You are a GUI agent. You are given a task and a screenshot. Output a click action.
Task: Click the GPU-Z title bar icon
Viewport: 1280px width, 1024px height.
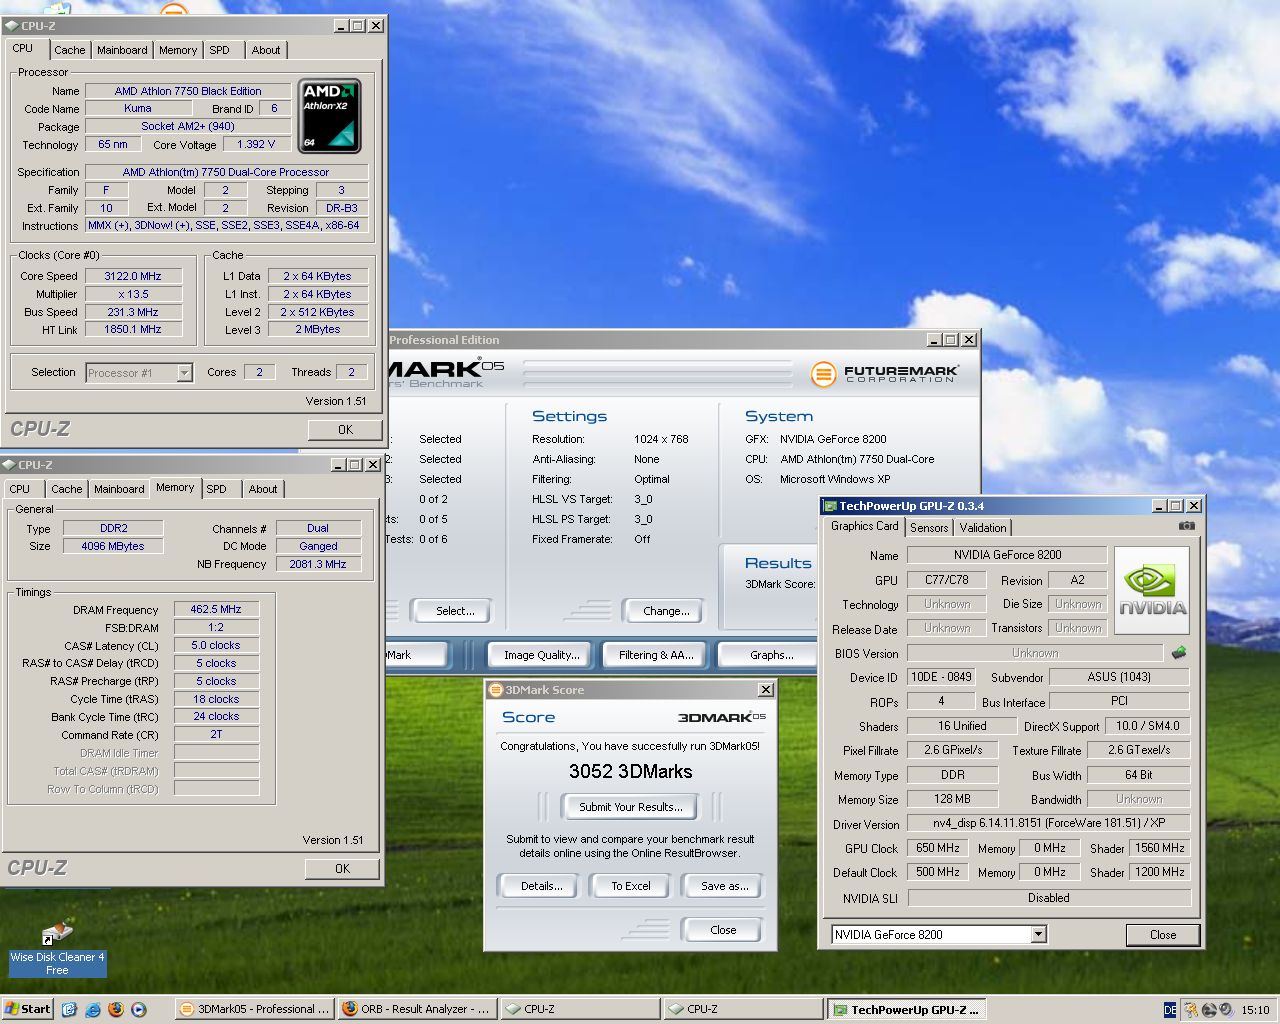[x=830, y=506]
